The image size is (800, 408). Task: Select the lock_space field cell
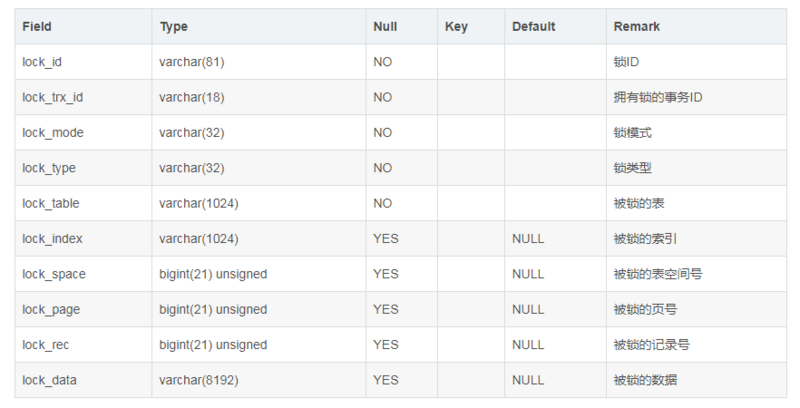54,274
